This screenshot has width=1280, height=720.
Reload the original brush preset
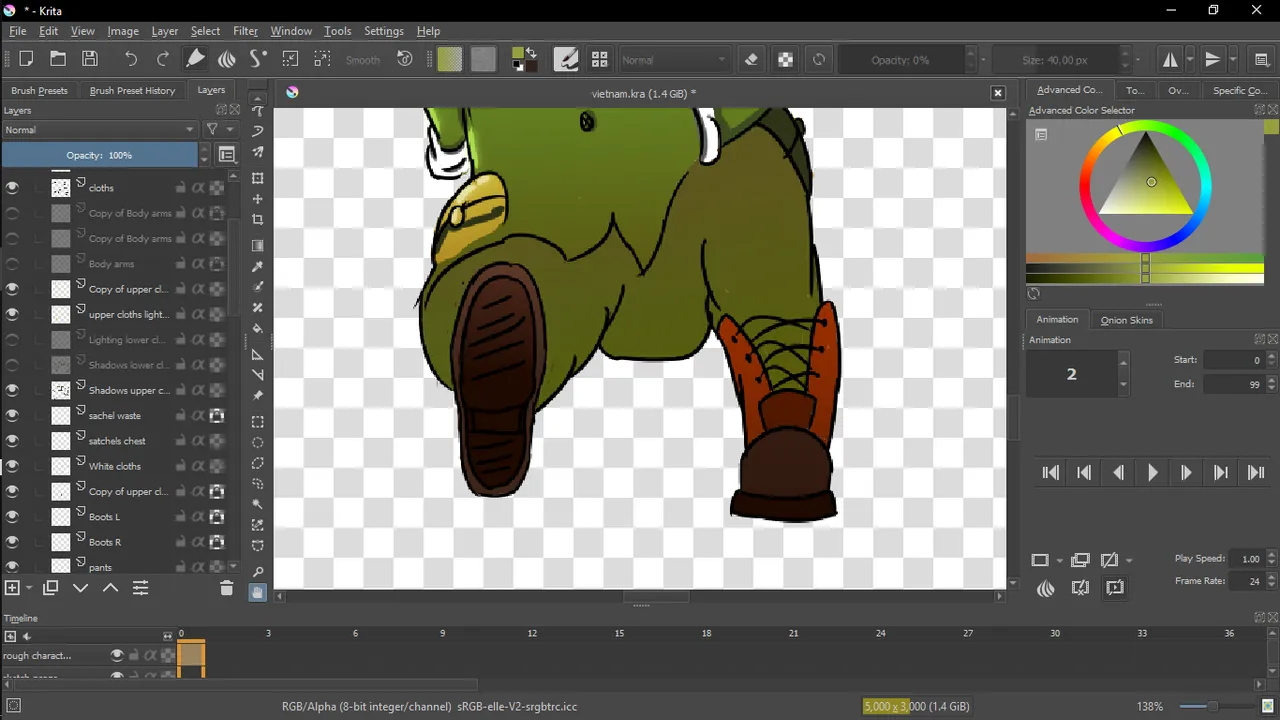(x=819, y=59)
